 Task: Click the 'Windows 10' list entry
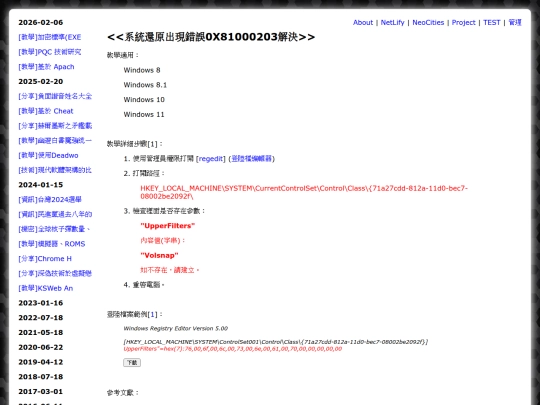pos(144,100)
